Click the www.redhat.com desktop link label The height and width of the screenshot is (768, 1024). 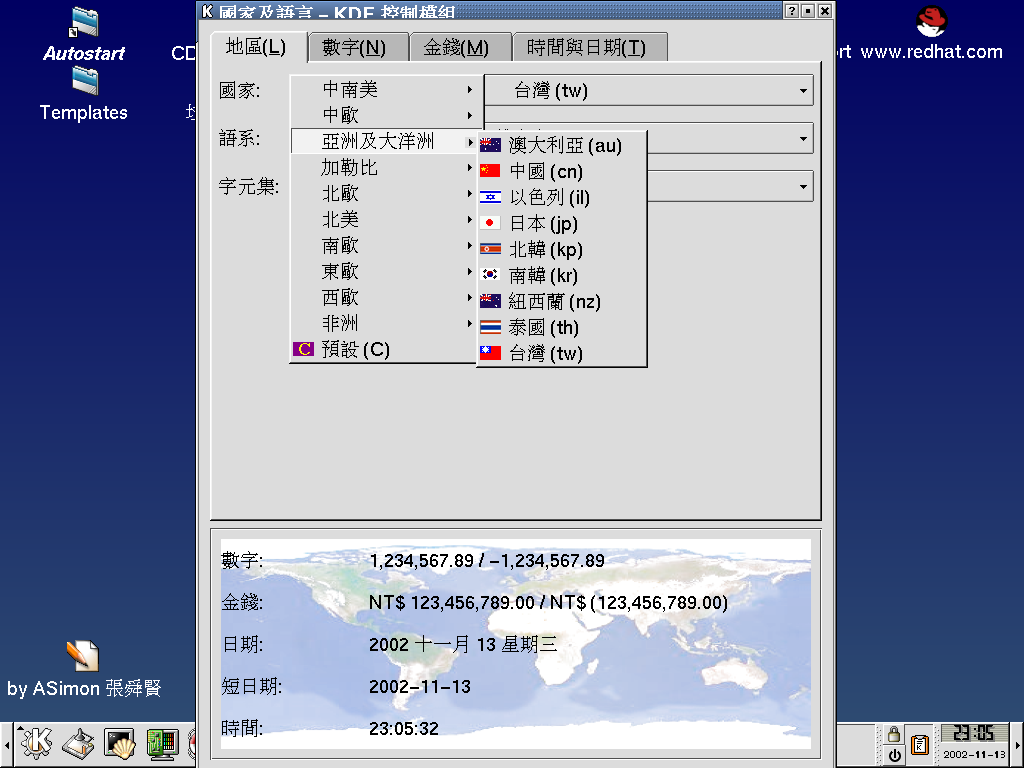coord(931,52)
